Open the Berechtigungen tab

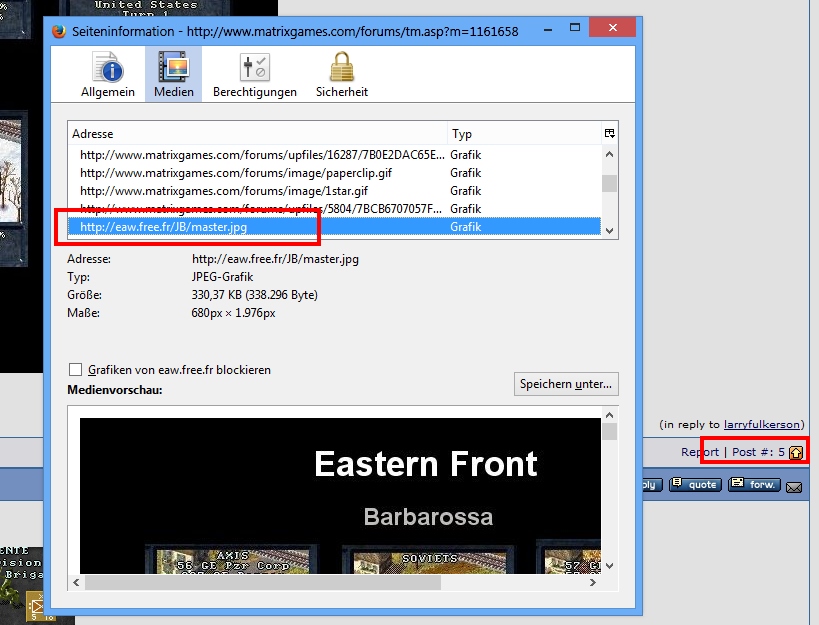point(254,74)
